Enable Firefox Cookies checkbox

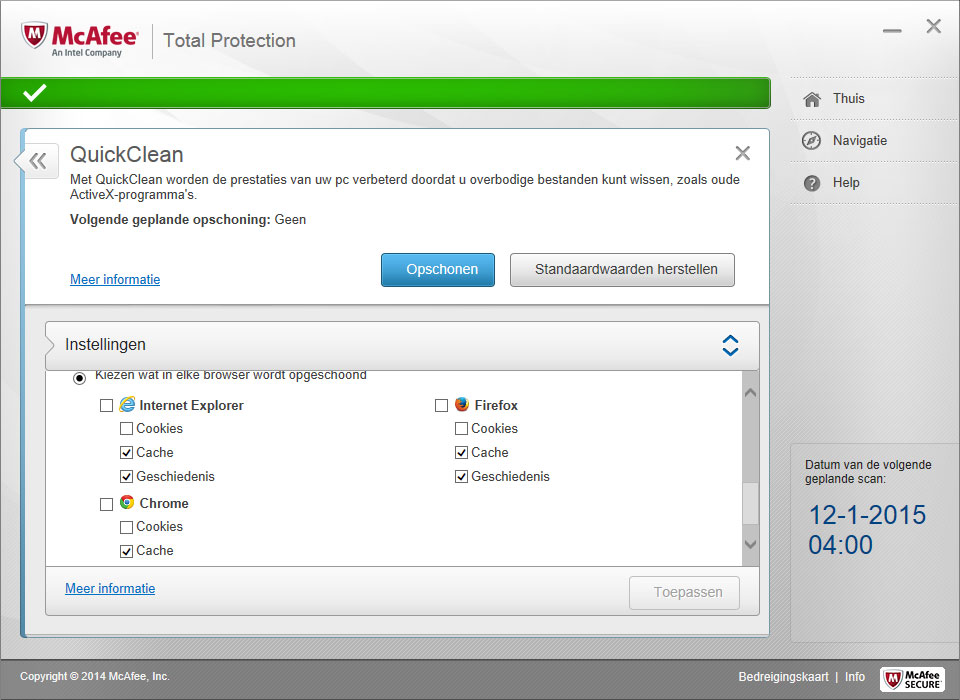click(x=462, y=429)
